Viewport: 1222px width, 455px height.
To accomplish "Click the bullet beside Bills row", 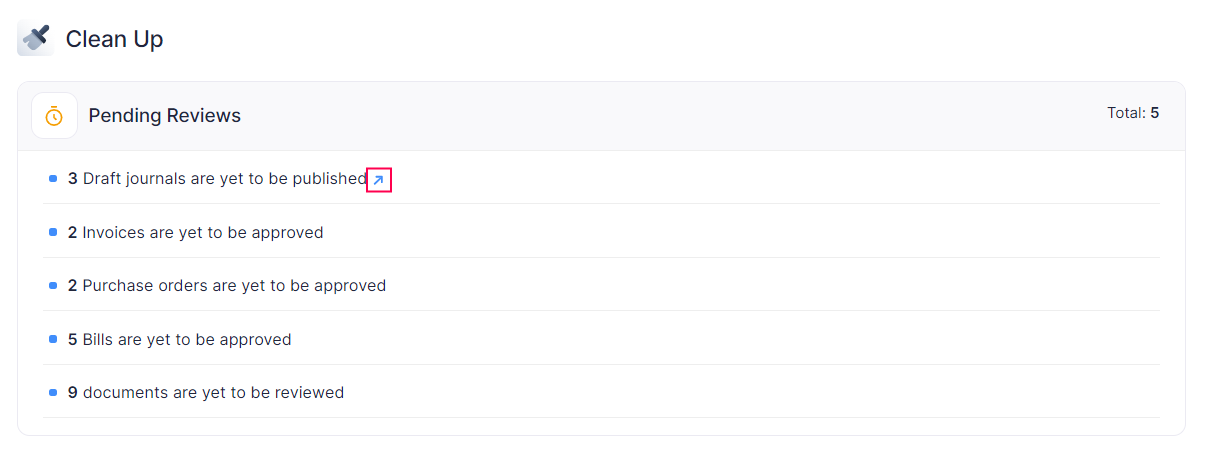I will point(53,339).
